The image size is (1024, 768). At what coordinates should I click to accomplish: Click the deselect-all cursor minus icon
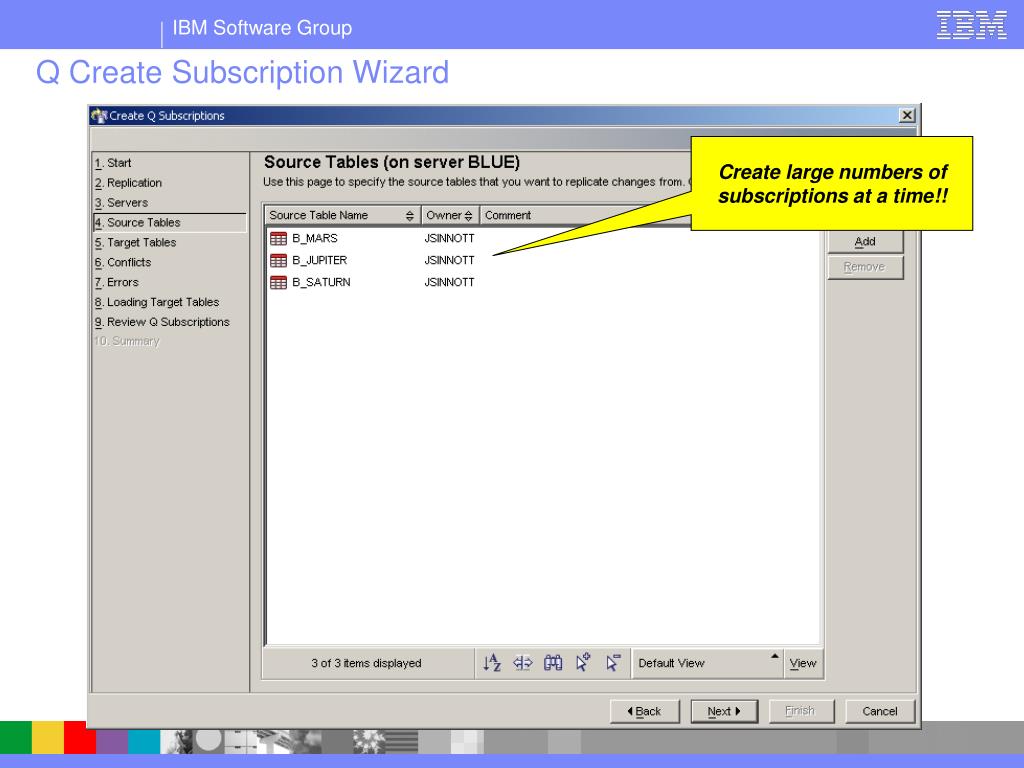tap(613, 663)
